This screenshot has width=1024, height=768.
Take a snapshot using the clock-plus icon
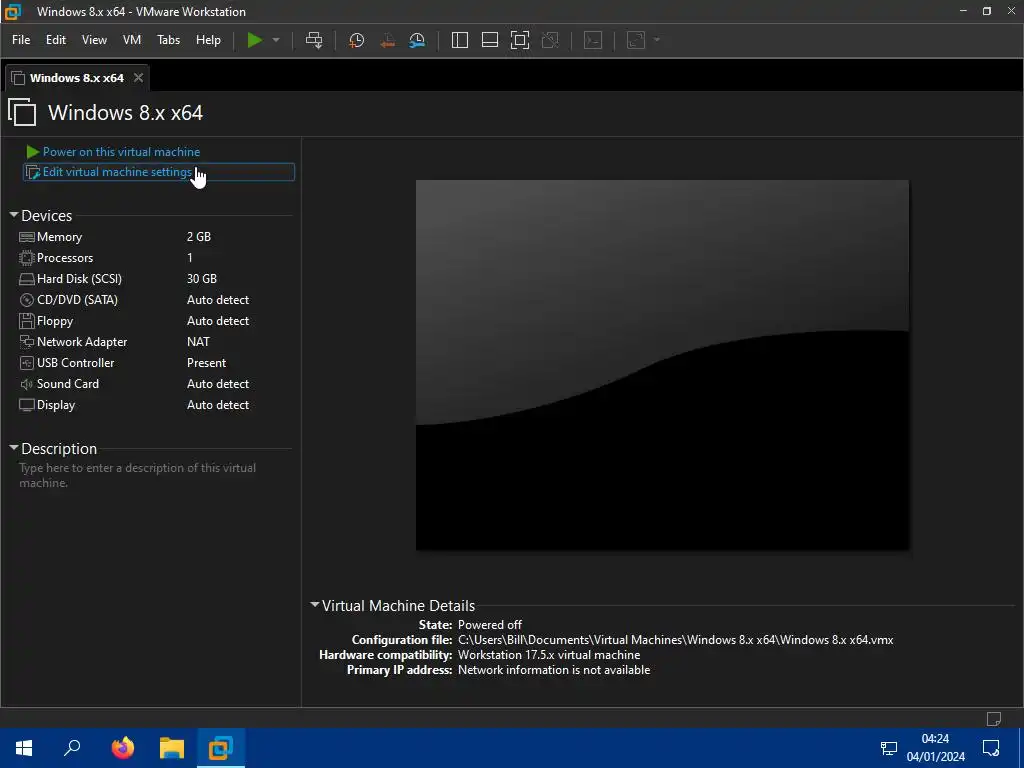(x=357, y=40)
